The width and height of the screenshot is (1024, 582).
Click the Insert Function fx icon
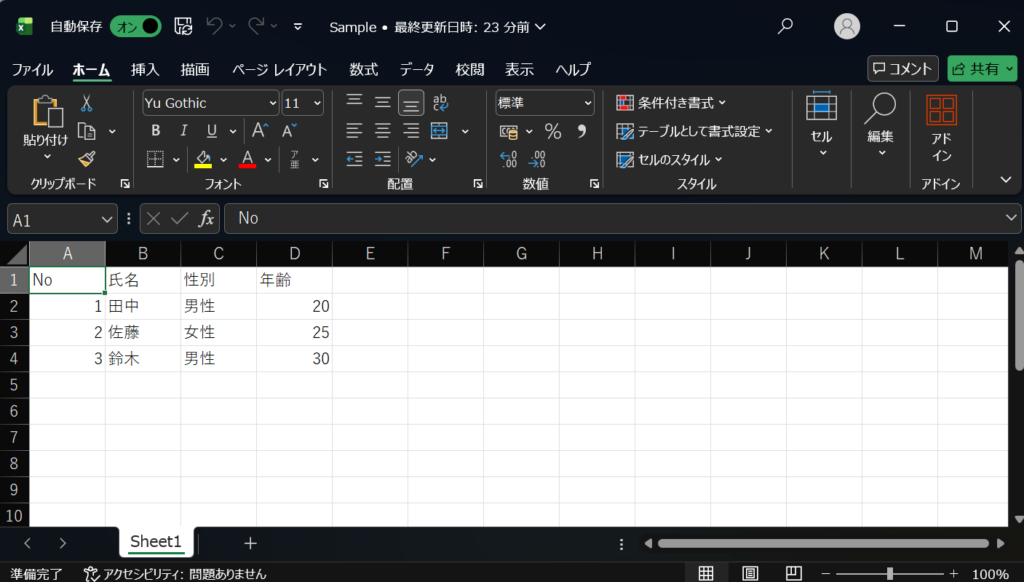click(206, 218)
